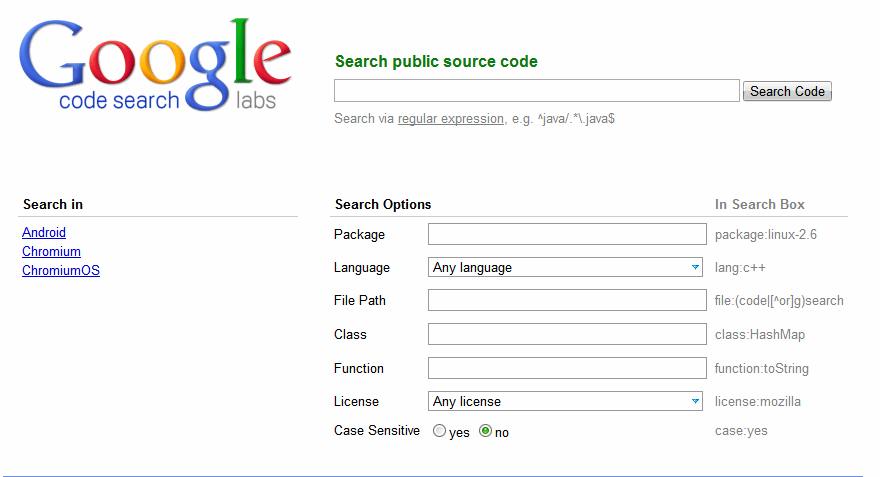880x477 pixels.
Task: Click the labs text in the logo
Action: (256, 100)
